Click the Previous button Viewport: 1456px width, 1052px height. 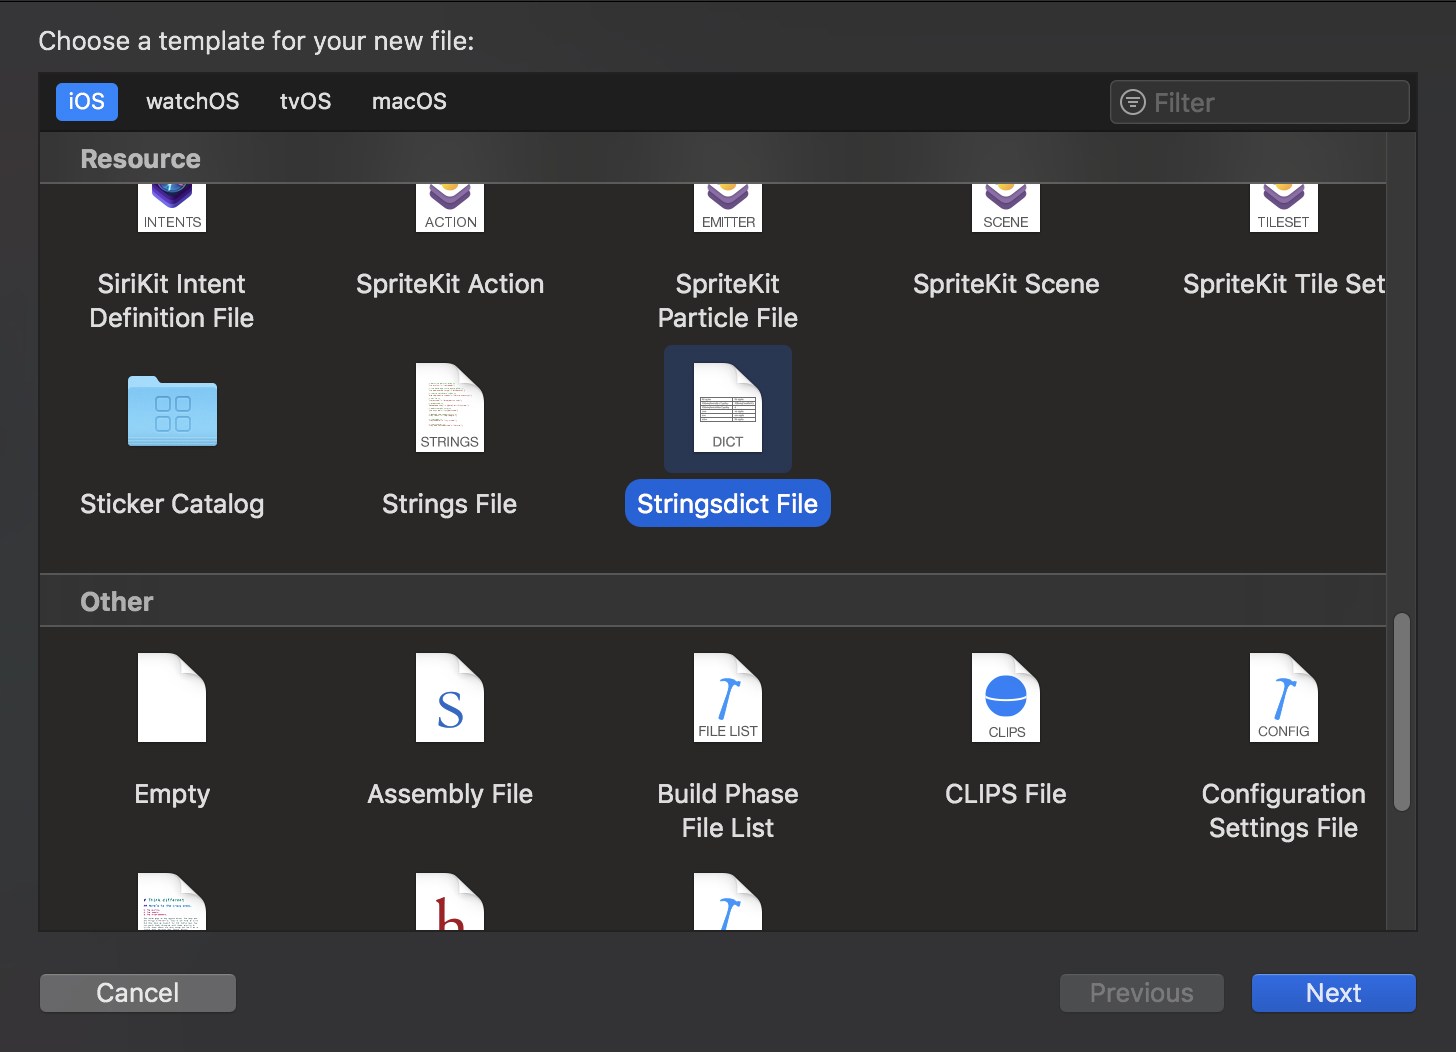[x=1142, y=993]
